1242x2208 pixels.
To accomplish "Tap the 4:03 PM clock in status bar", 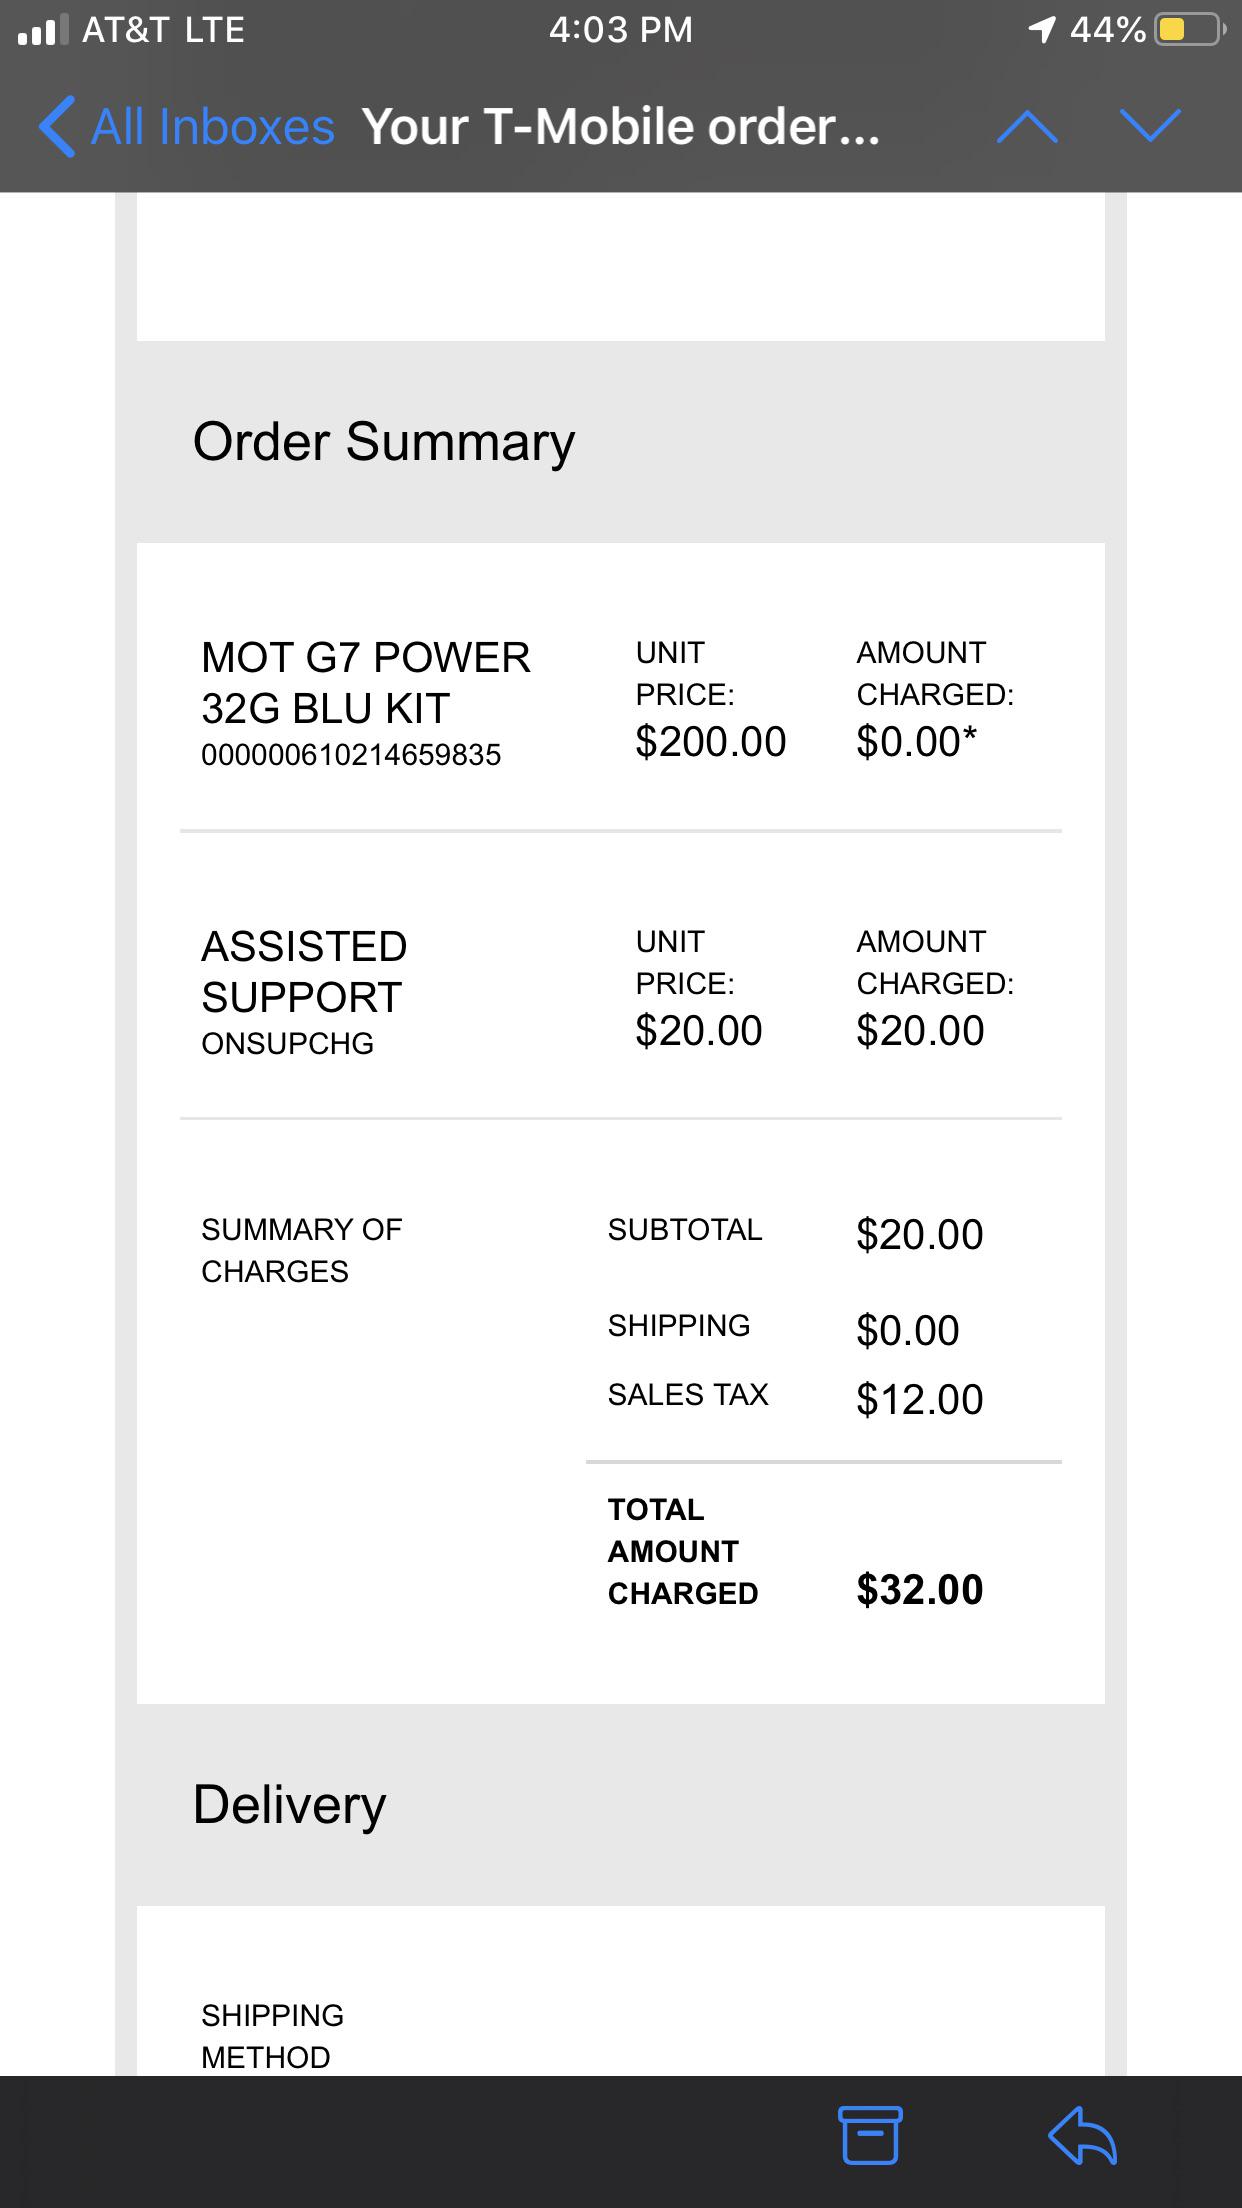I will point(620,30).
